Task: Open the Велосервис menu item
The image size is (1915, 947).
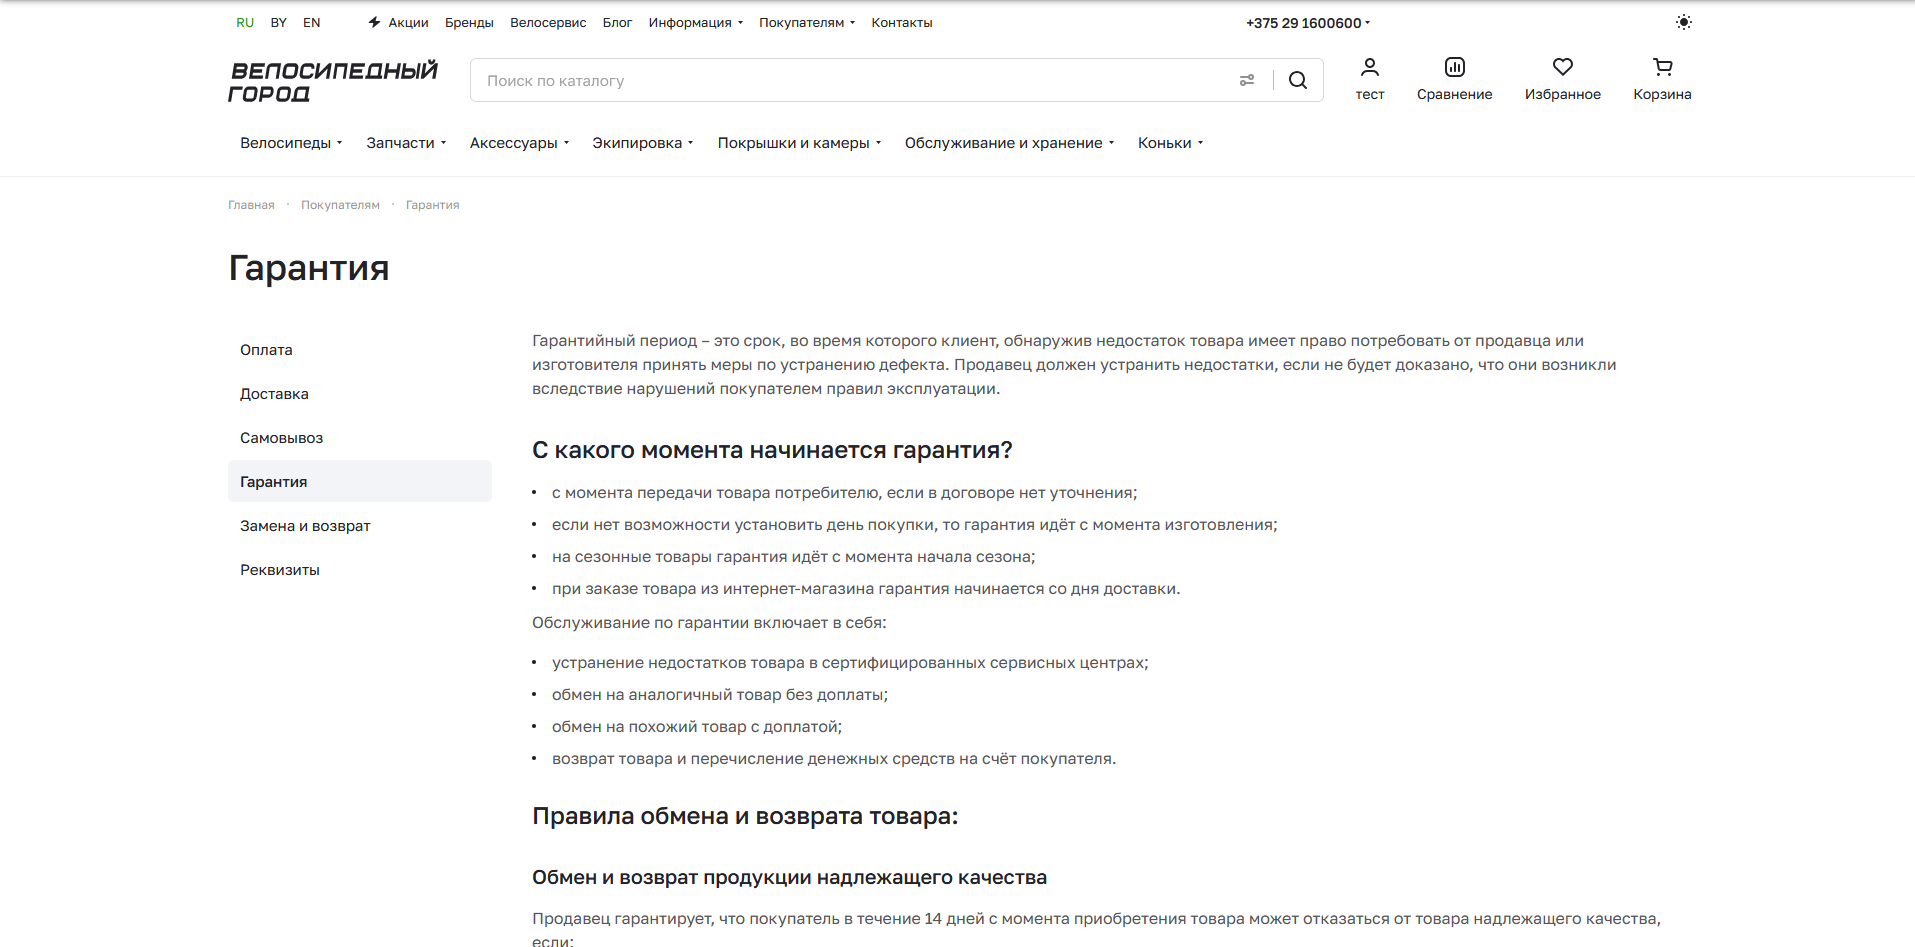Action: (x=548, y=22)
